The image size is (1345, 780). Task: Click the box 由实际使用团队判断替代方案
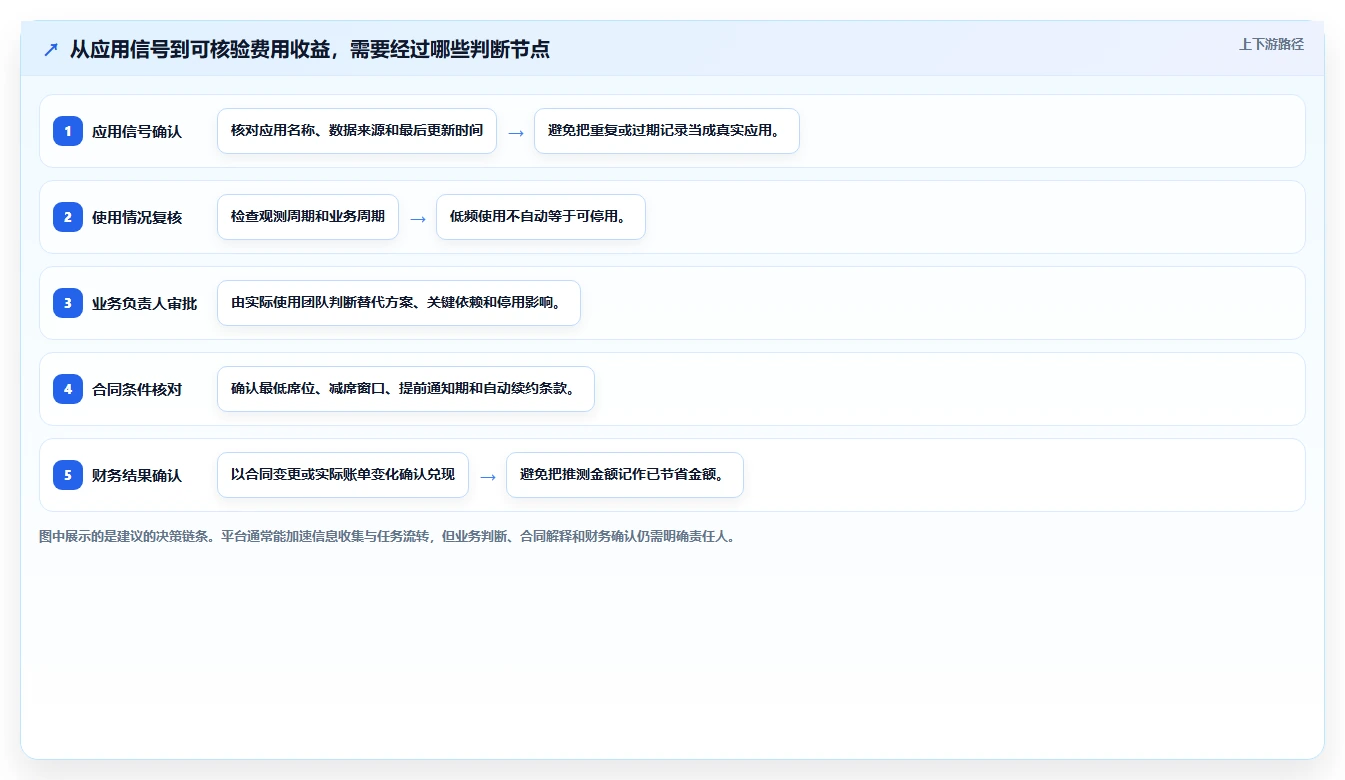tap(399, 303)
